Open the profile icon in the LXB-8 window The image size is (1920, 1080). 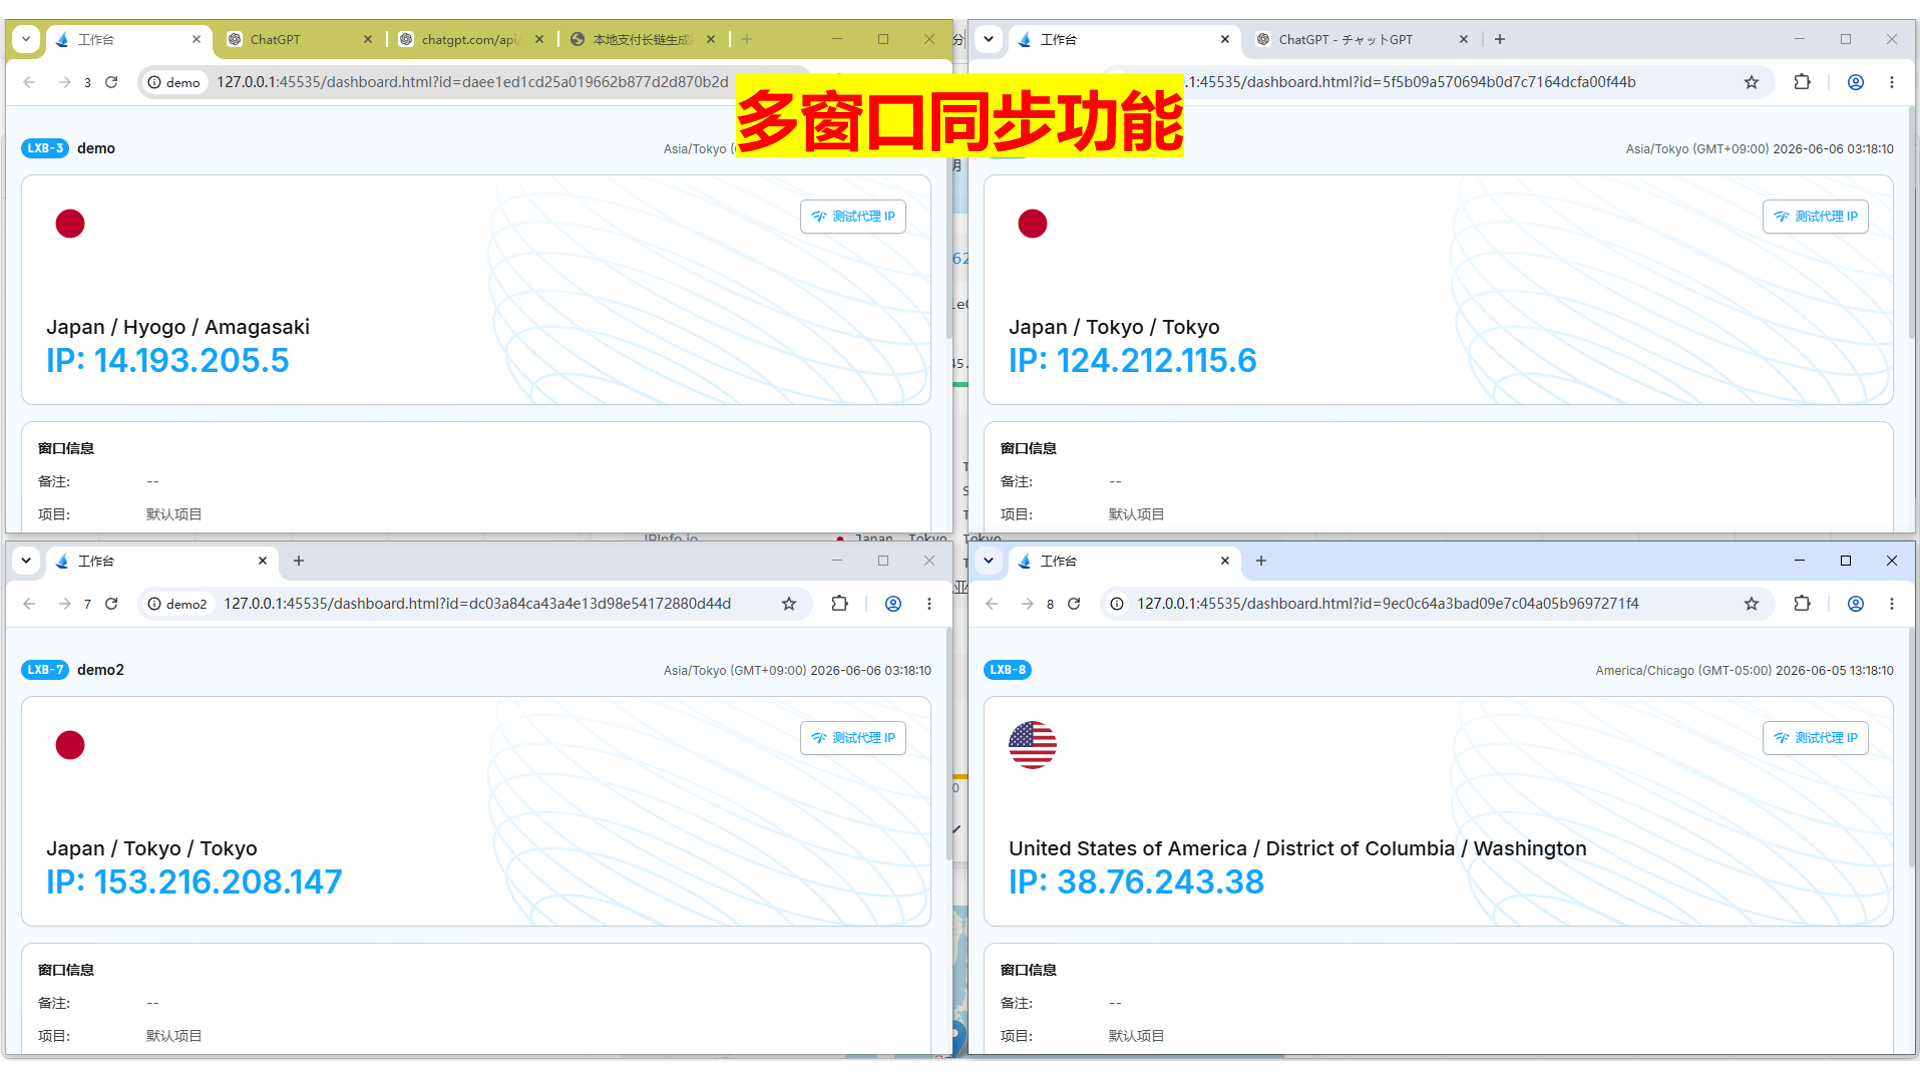(x=1855, y=604)
